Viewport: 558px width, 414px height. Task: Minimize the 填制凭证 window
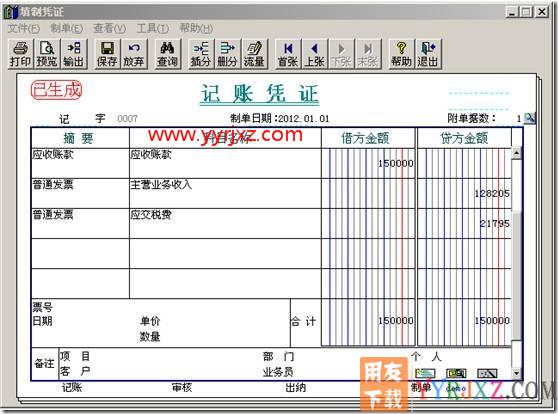coord(512,12)
